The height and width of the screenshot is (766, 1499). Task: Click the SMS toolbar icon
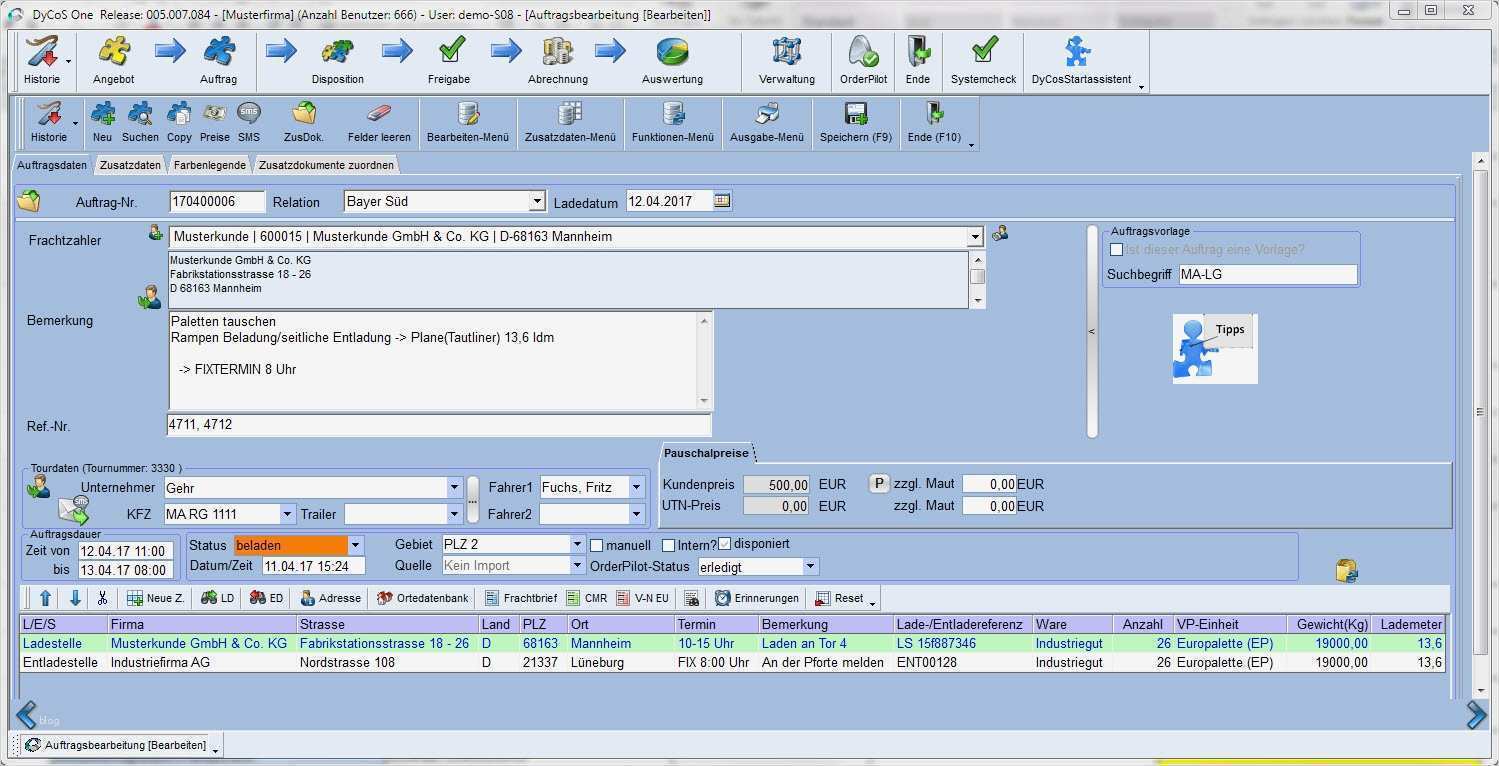[x=248, y=114]
